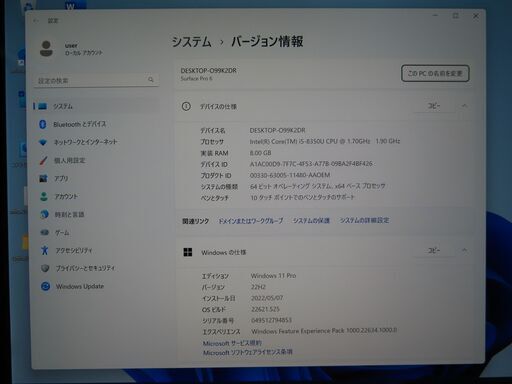Viewport: 512px width, 384px height.
Task: Collapse the デバイスの仕様 section chevron
Action: 464,106
